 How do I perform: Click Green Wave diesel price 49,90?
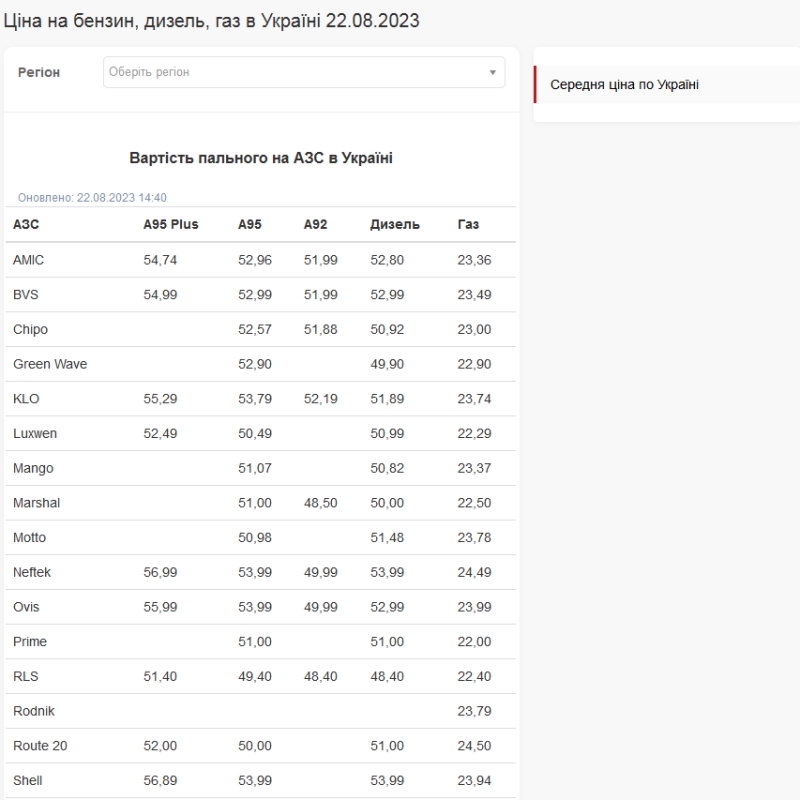coord(387,364)
